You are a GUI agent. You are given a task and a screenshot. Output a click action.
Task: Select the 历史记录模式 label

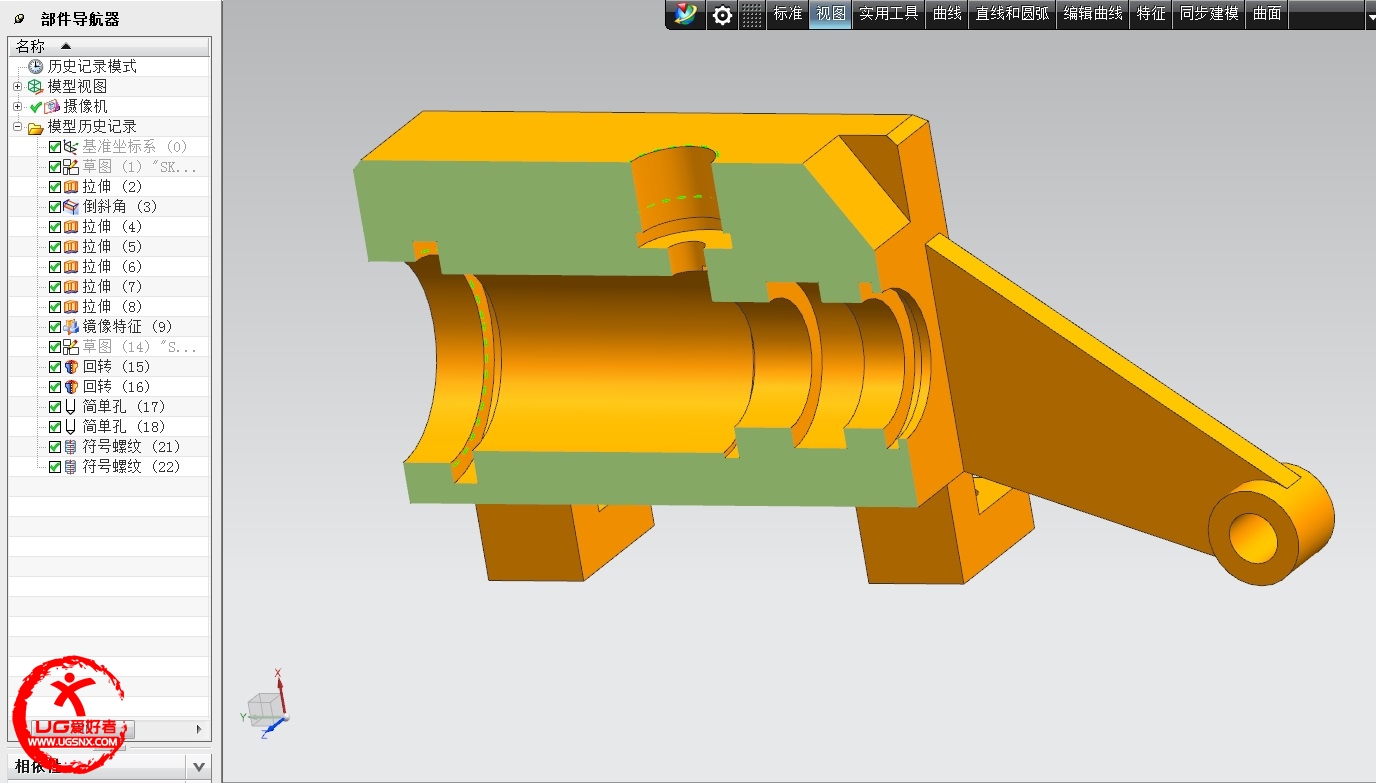pos(92,66)
